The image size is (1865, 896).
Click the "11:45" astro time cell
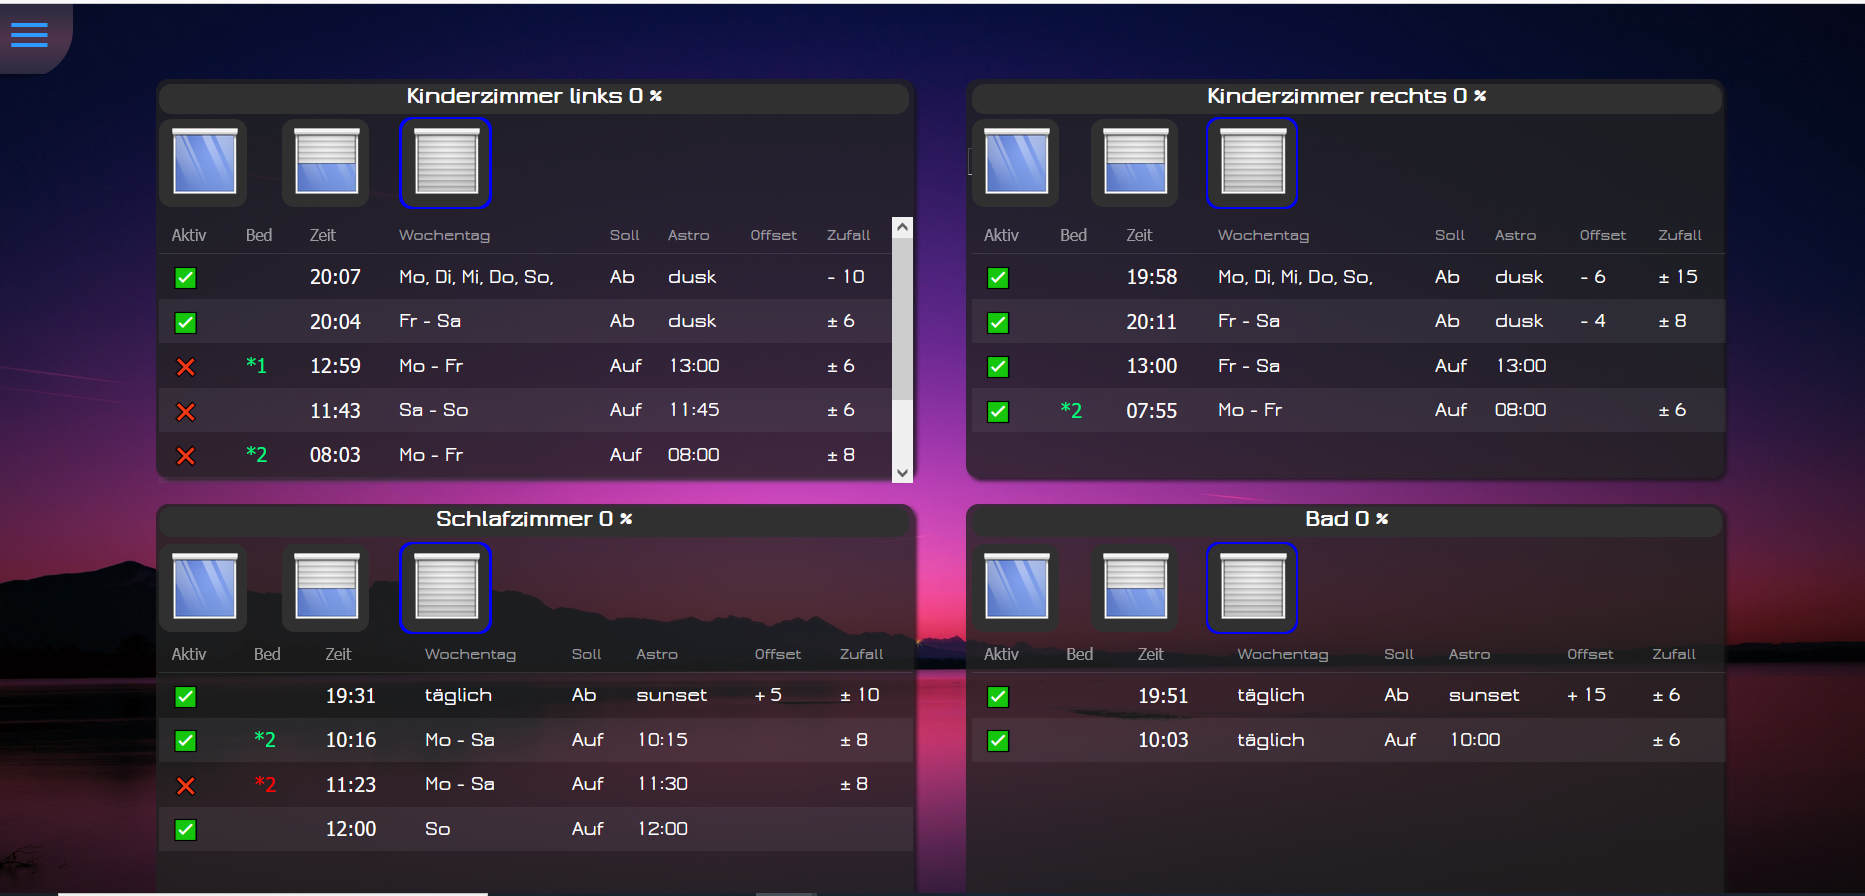click(694, 410)
